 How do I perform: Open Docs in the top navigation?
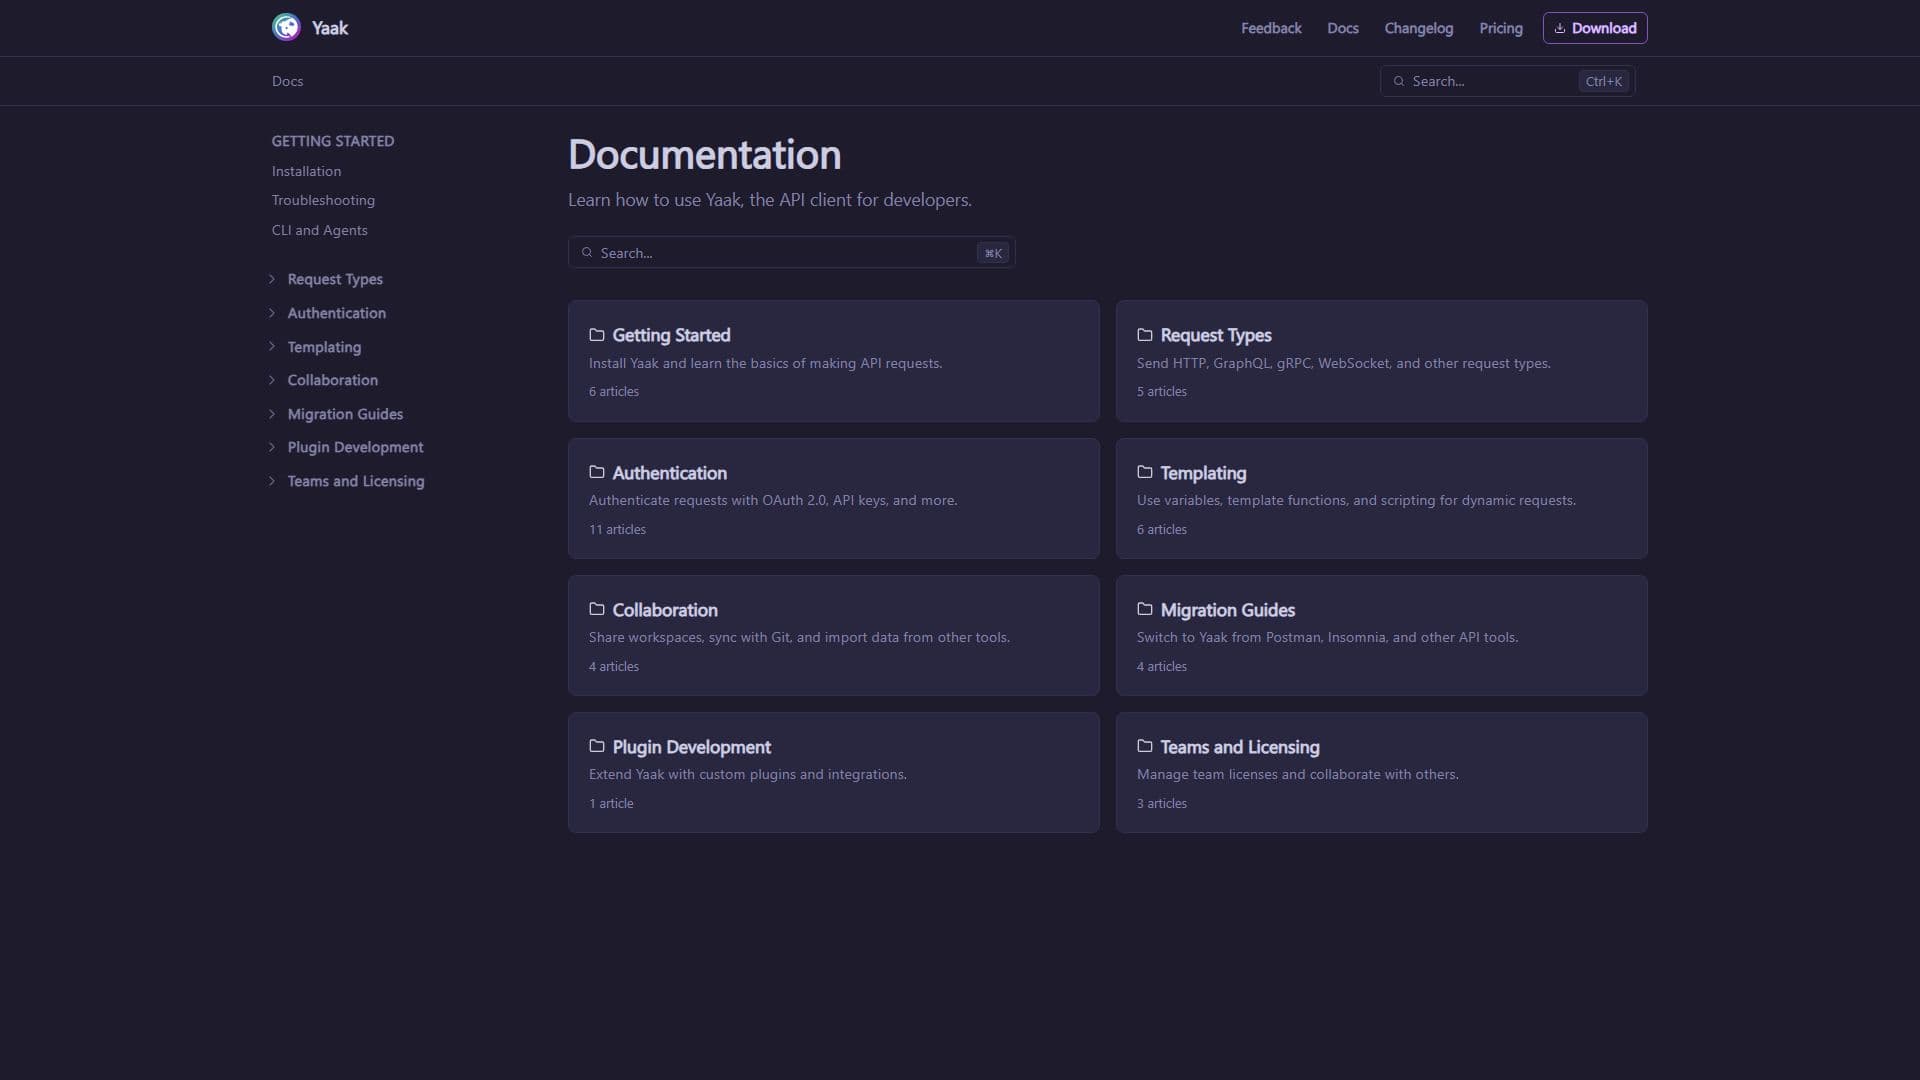[1343, 28]
